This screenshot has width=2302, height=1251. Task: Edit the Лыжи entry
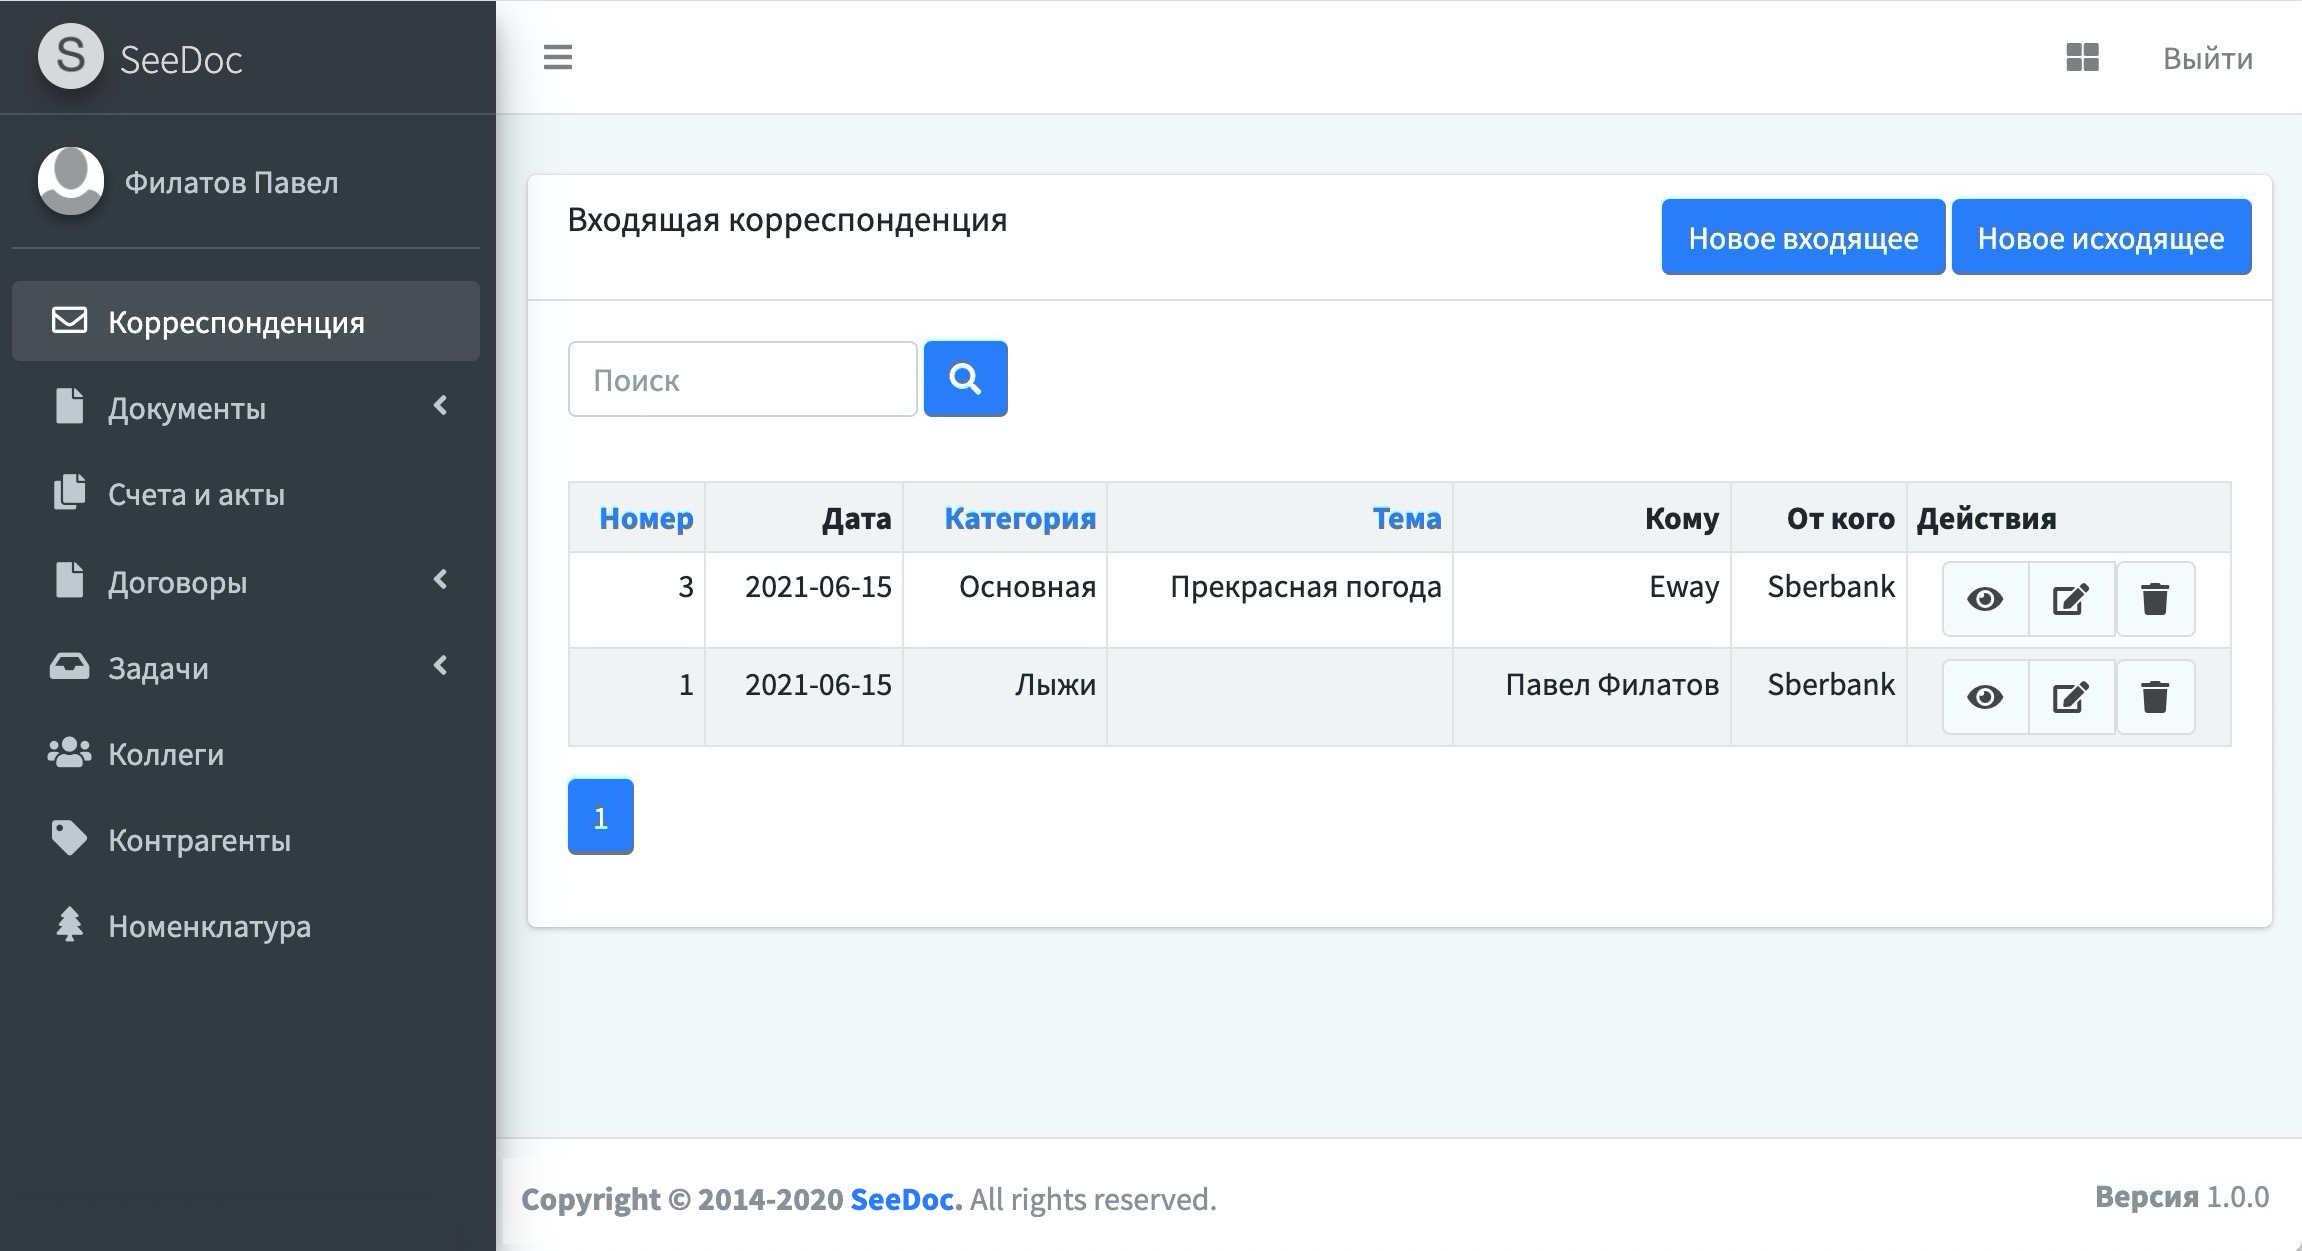click(x=2071, y=697)
